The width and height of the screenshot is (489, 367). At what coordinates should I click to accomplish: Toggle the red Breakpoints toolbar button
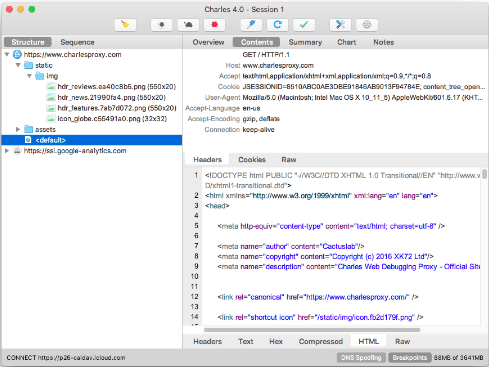click(214, 25)
